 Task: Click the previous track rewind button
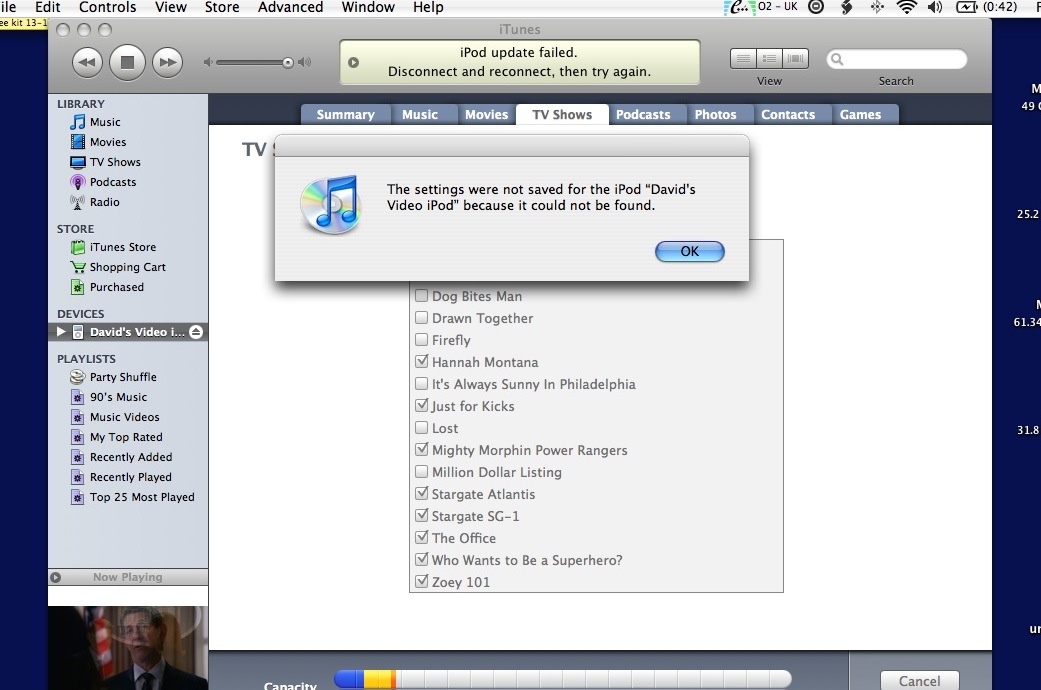pos(87,62)
